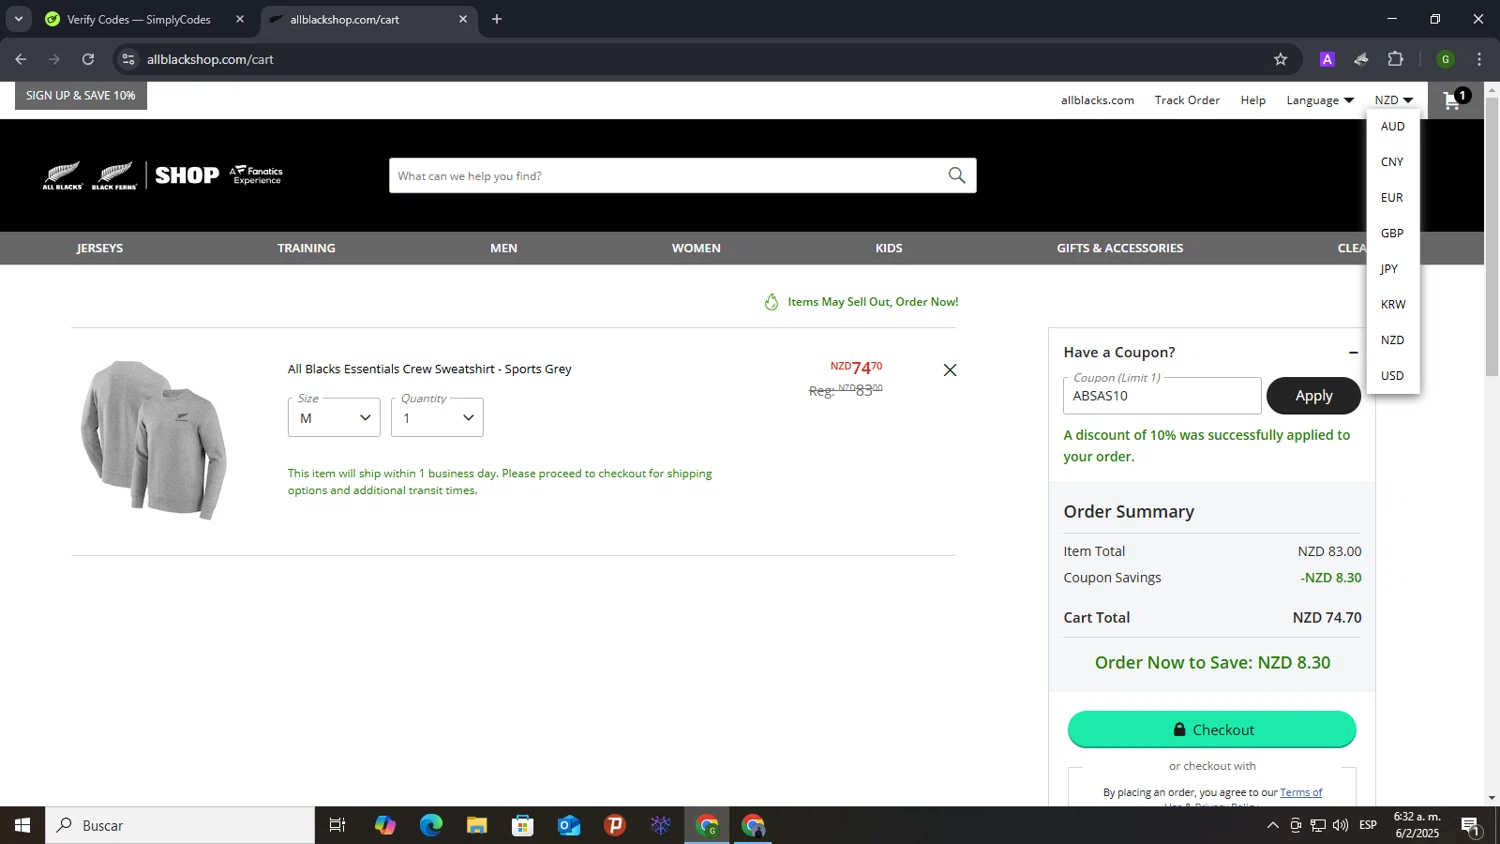Select GBP currency

(x=1393, y=233)
